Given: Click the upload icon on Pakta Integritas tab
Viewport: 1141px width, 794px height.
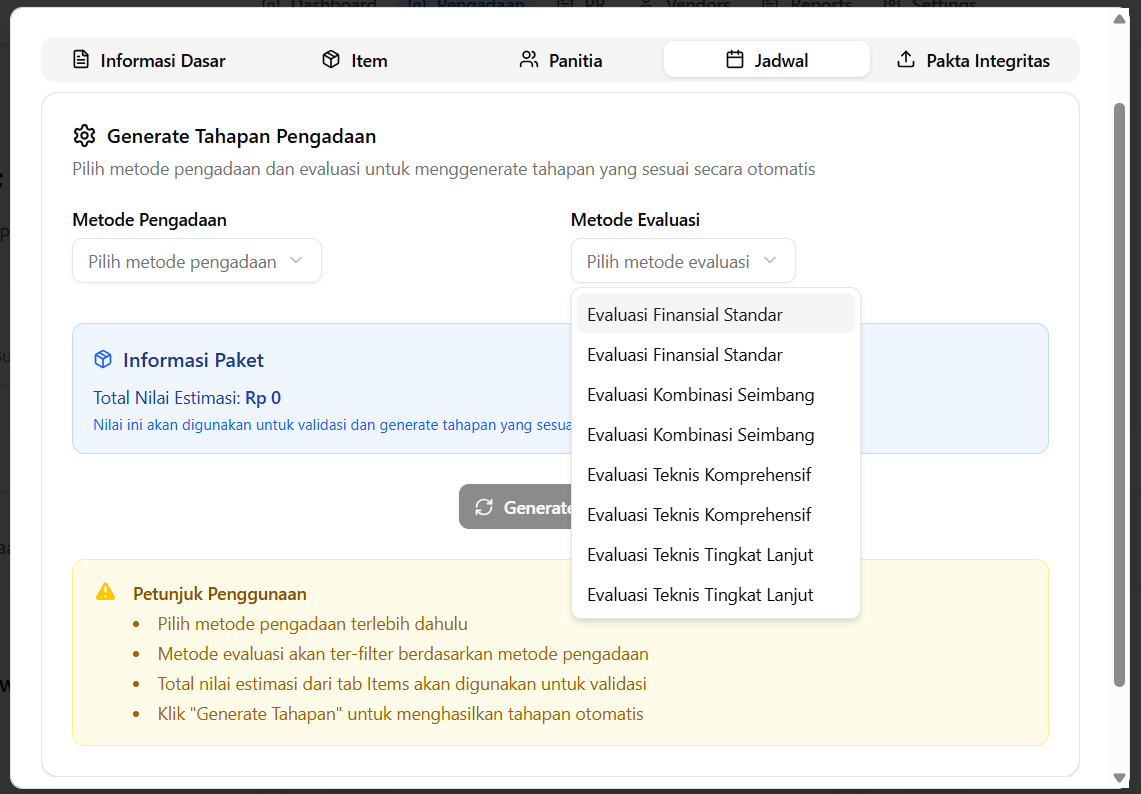Looking at the screenshot, I should 906,59.
